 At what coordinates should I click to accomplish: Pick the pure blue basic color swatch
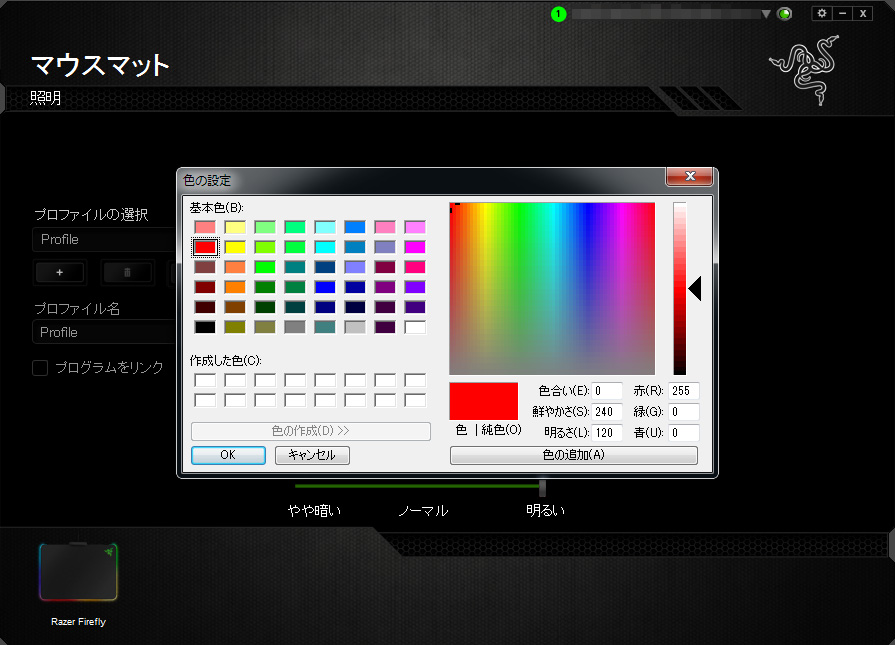click(x=325, y=287)
